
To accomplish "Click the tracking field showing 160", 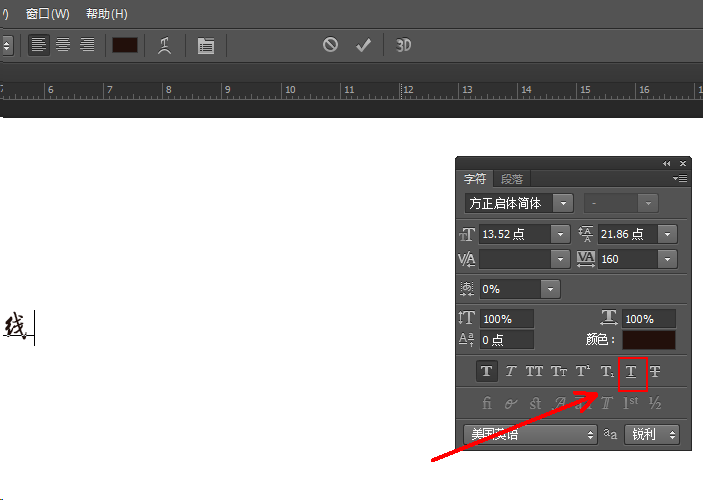I will (628, 259).
